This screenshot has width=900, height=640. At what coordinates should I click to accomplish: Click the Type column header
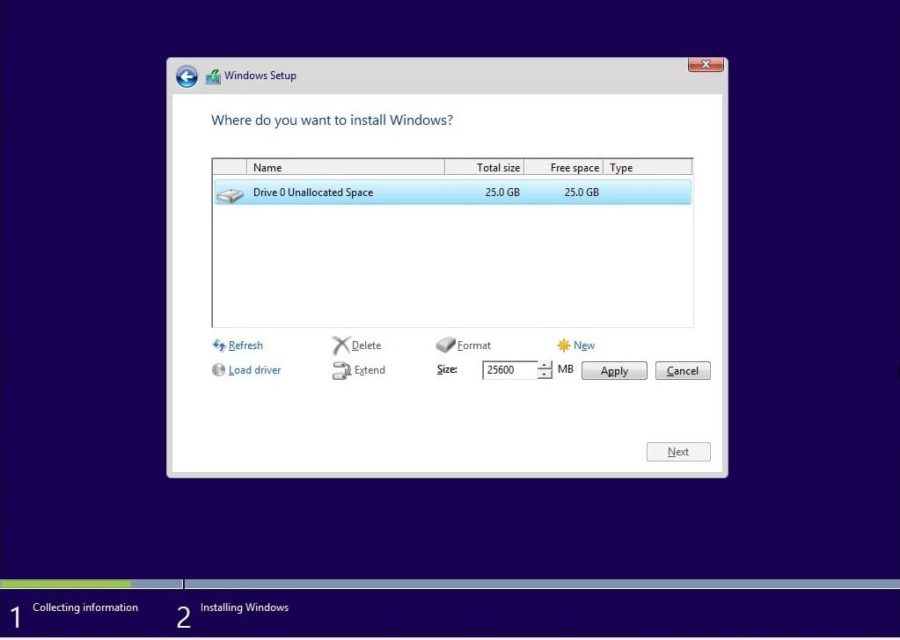coord(647,168)
